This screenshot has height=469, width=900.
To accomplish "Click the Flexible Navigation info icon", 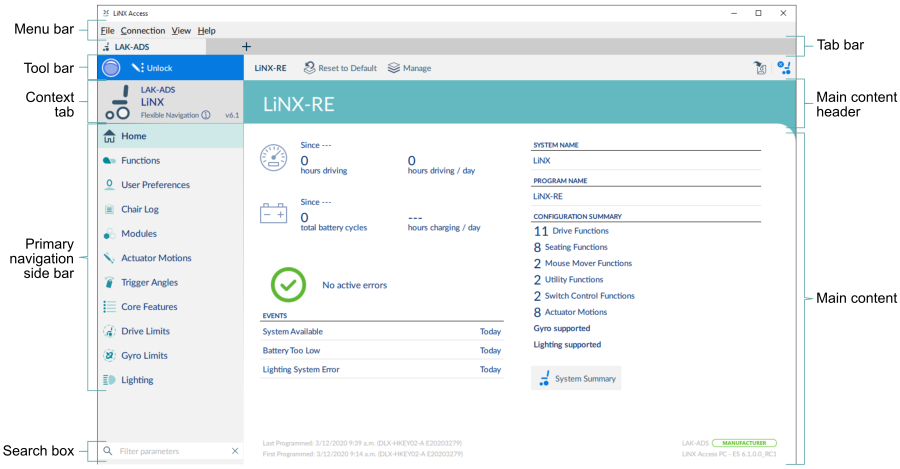I will click(x=206, y=115).
